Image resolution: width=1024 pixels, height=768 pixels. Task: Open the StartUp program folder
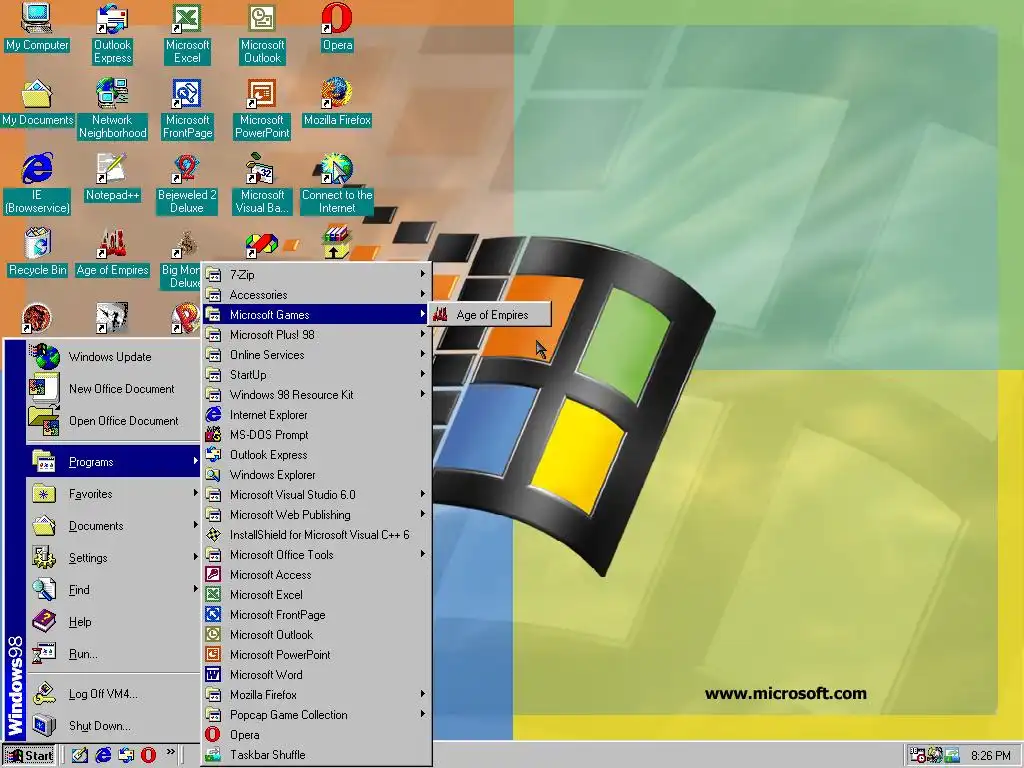click(x=317, y=375)
